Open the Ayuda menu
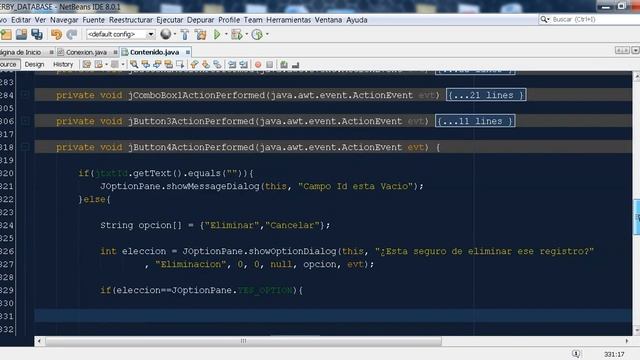The height and width of the screenshot is (360, 640). 357,20
